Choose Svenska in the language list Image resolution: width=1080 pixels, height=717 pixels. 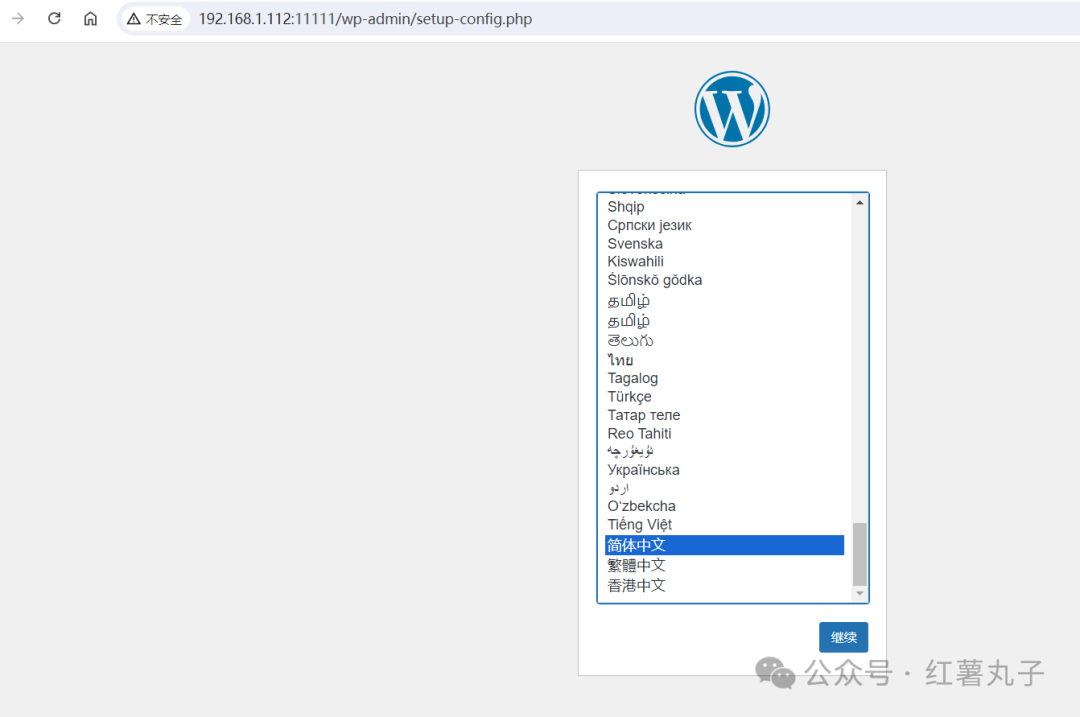pyautogui.click(x=635, y=244)
